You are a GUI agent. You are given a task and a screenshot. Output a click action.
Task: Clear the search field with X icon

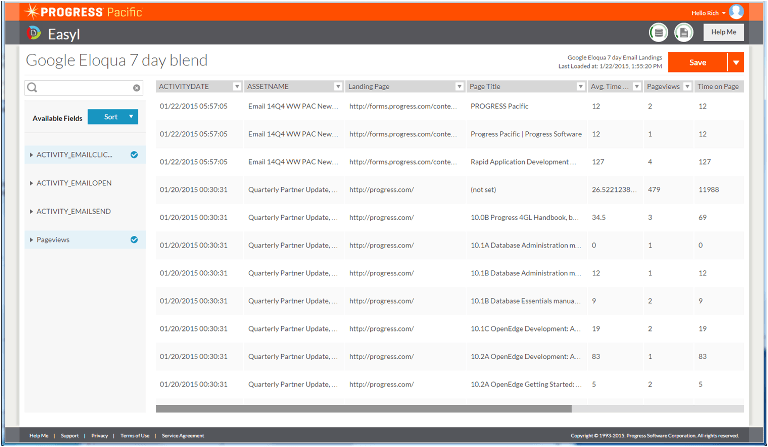pos(137,88)
